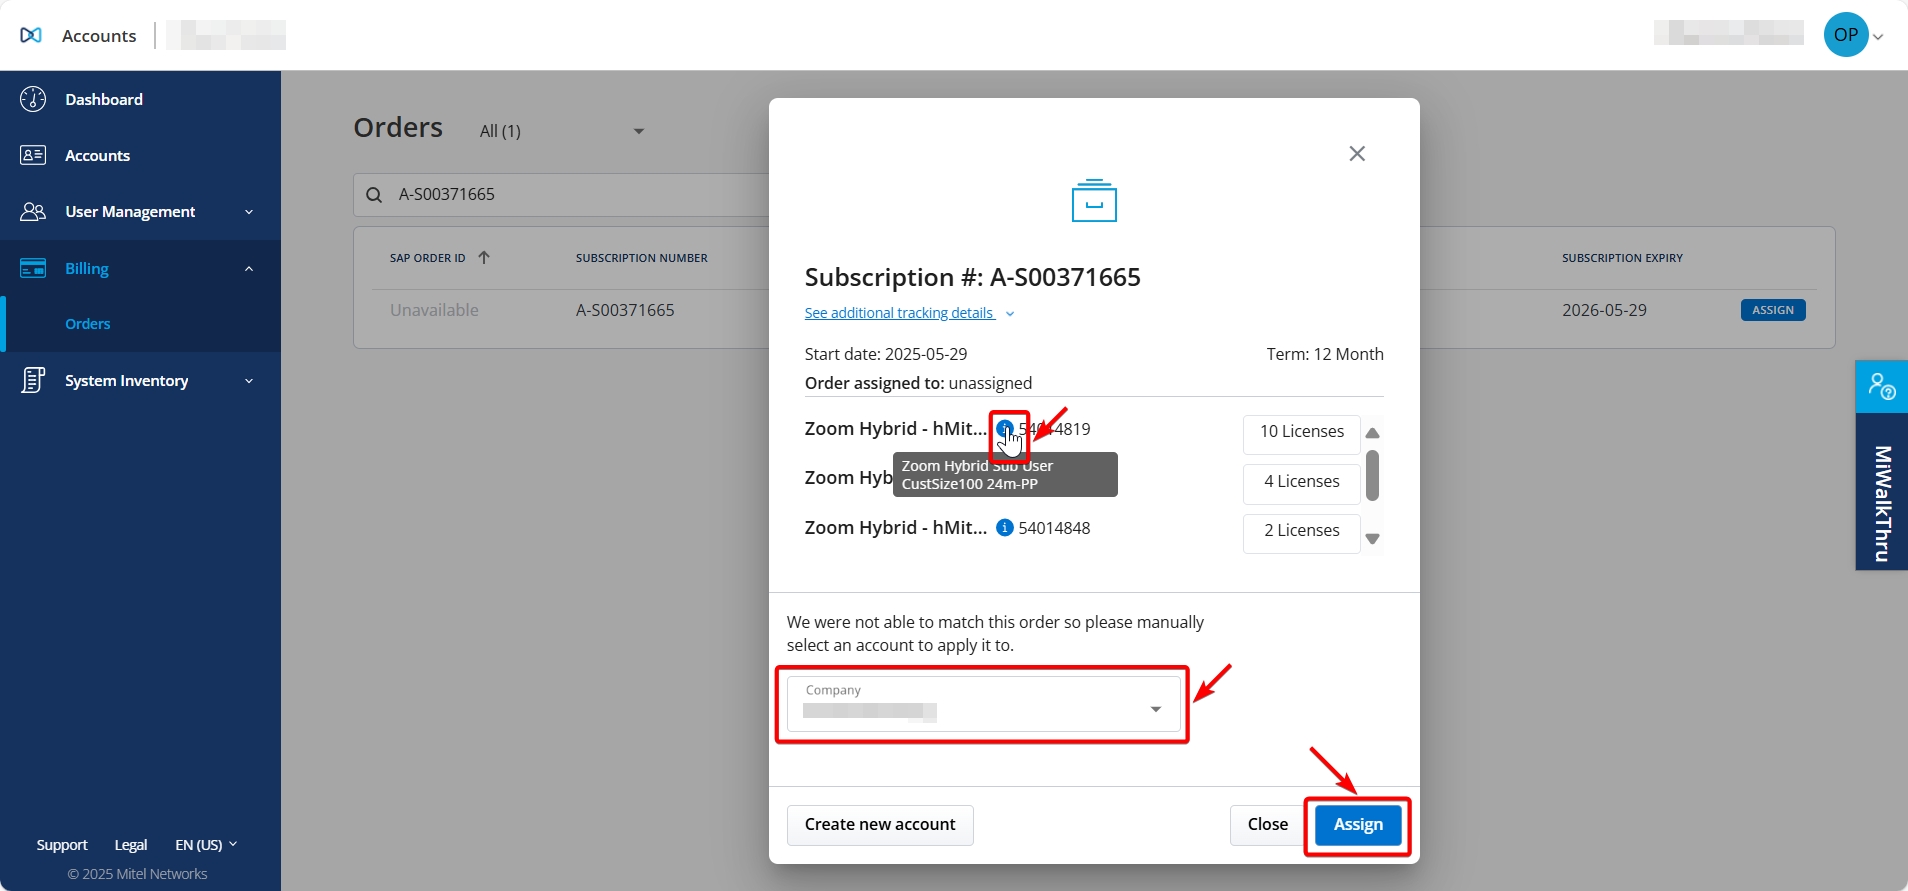Click the OP user avatar

pyautogui.click(x=1846, y=35)
